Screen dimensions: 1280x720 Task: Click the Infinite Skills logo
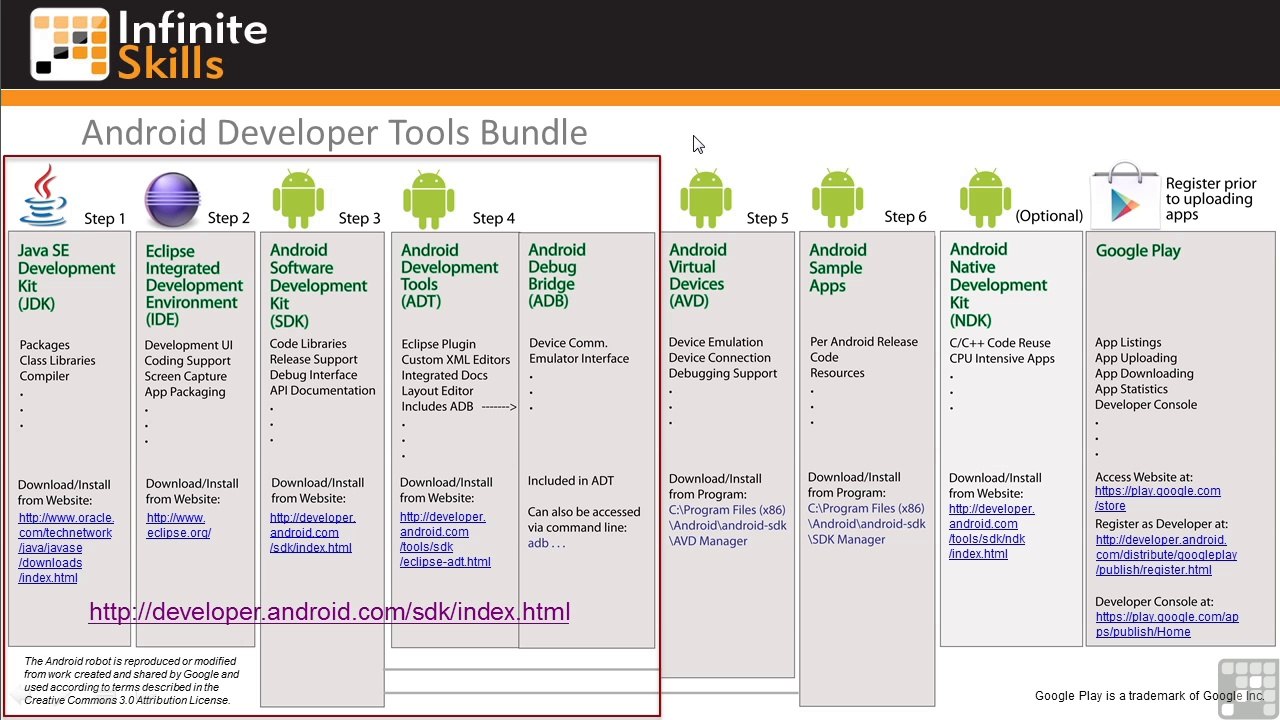coord(149,44)
